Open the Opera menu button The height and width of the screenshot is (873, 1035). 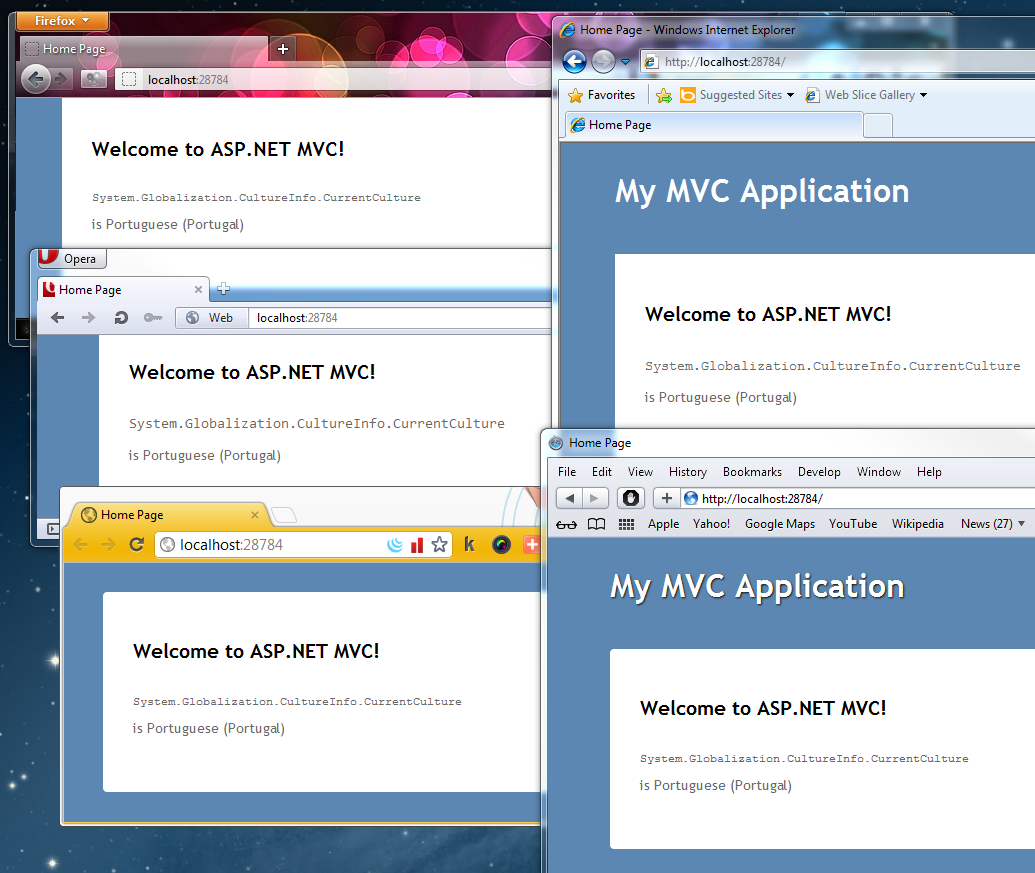pyautogui.click(x=72, y=259)
